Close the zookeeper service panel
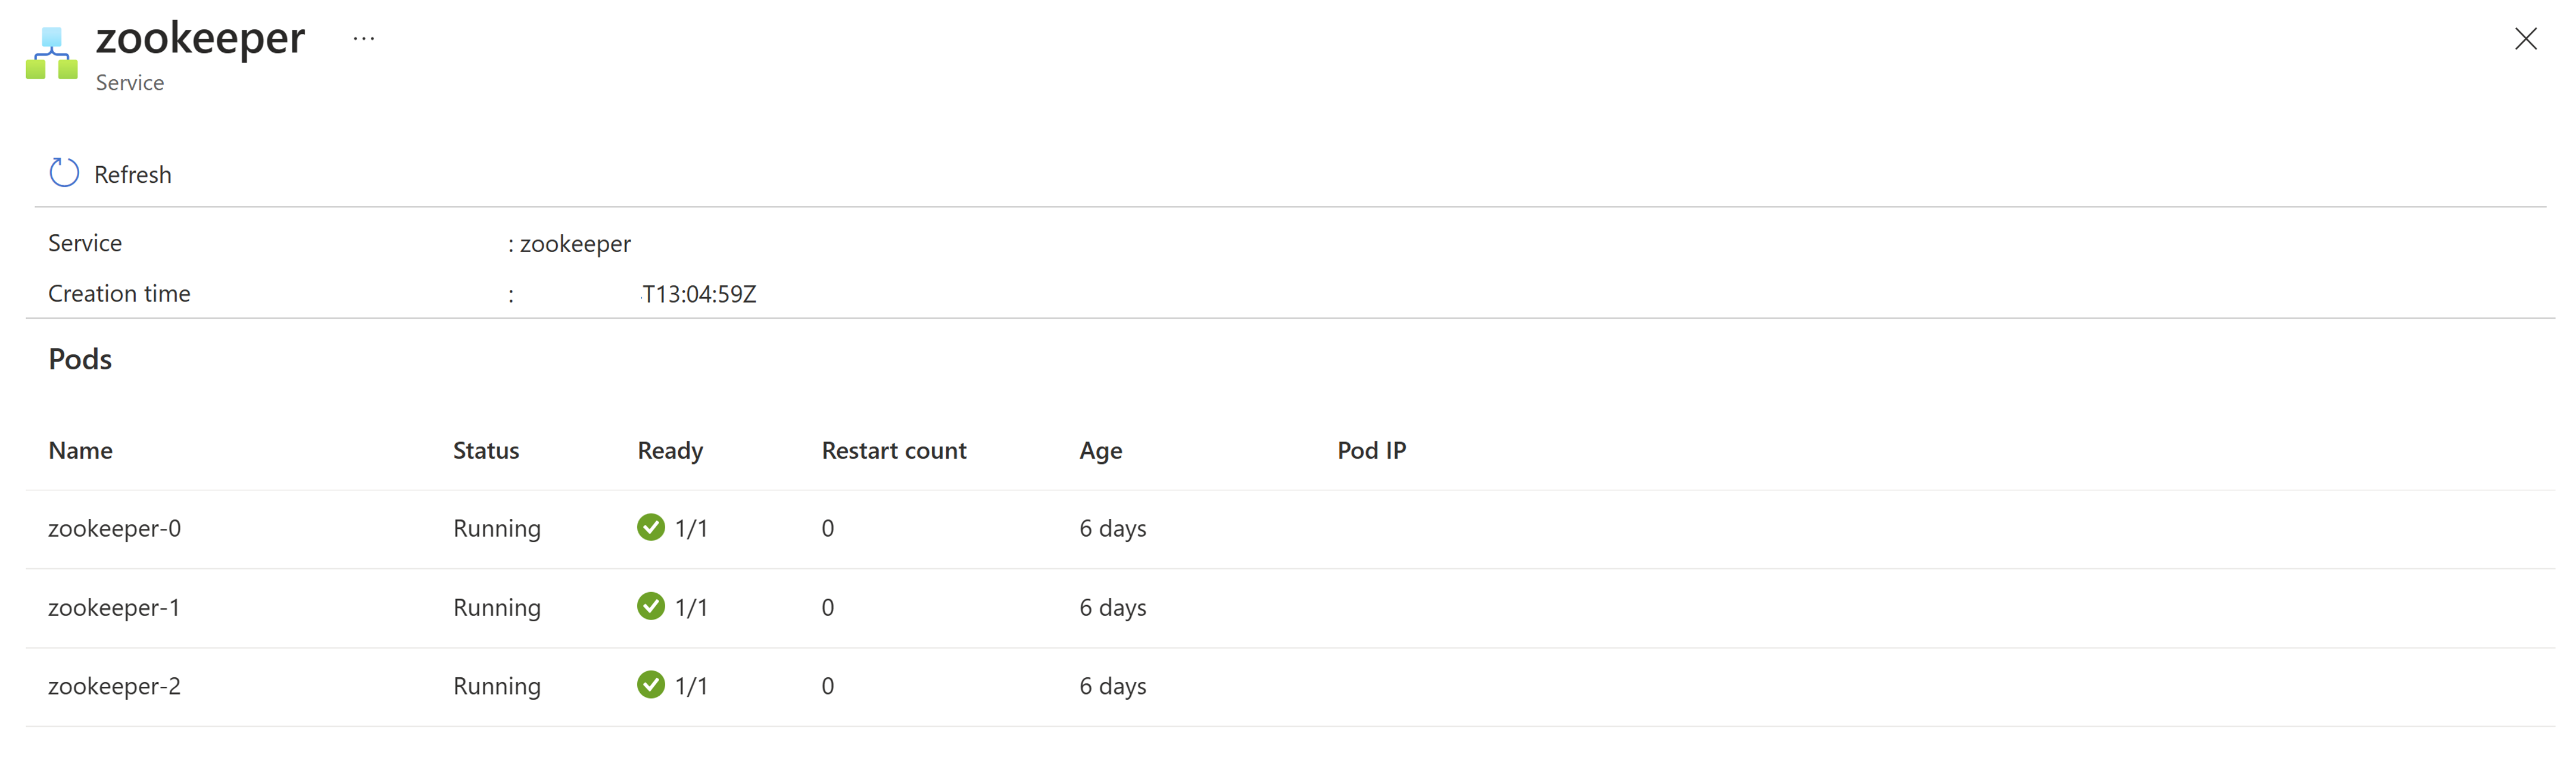The image size is (2576, 766). (2525, 39)
